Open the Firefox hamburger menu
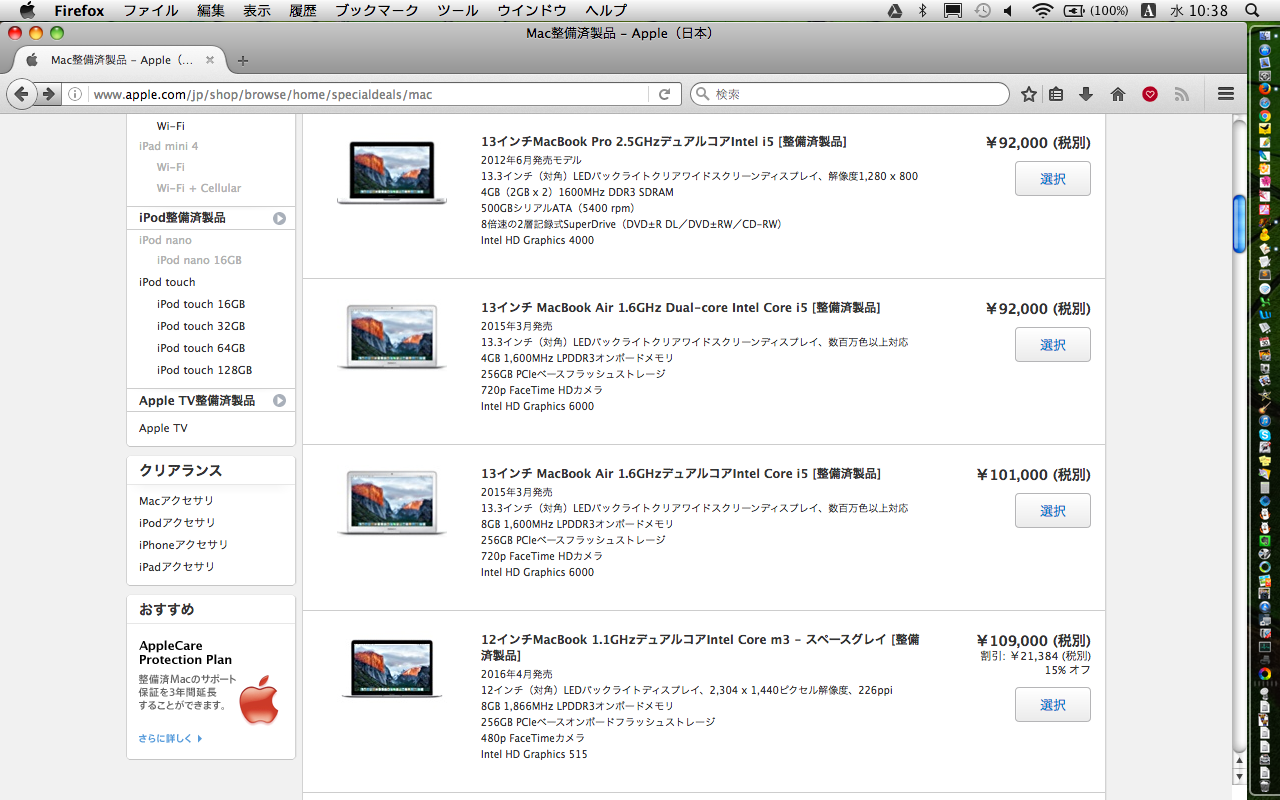Viewport: 1280px width, 800px height. 1226,94
